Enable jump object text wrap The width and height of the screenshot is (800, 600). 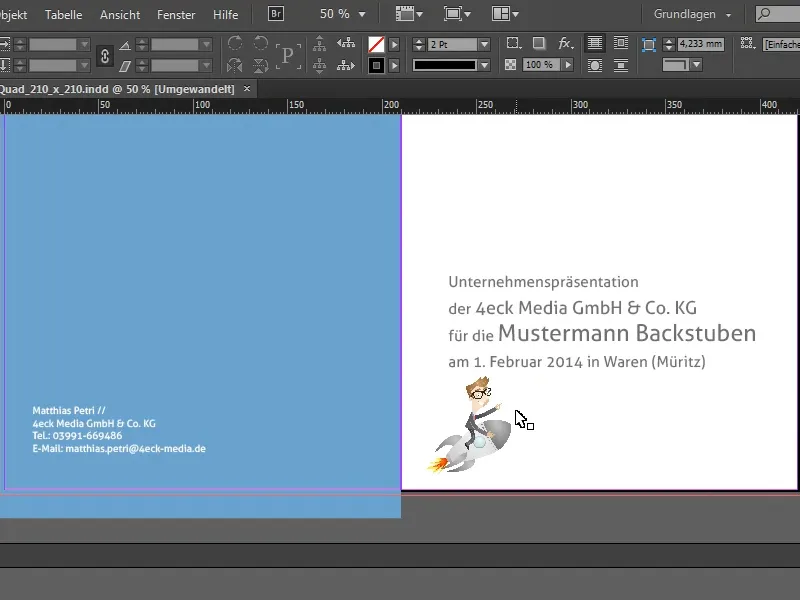pyautogui.click(x=621, y=65)
